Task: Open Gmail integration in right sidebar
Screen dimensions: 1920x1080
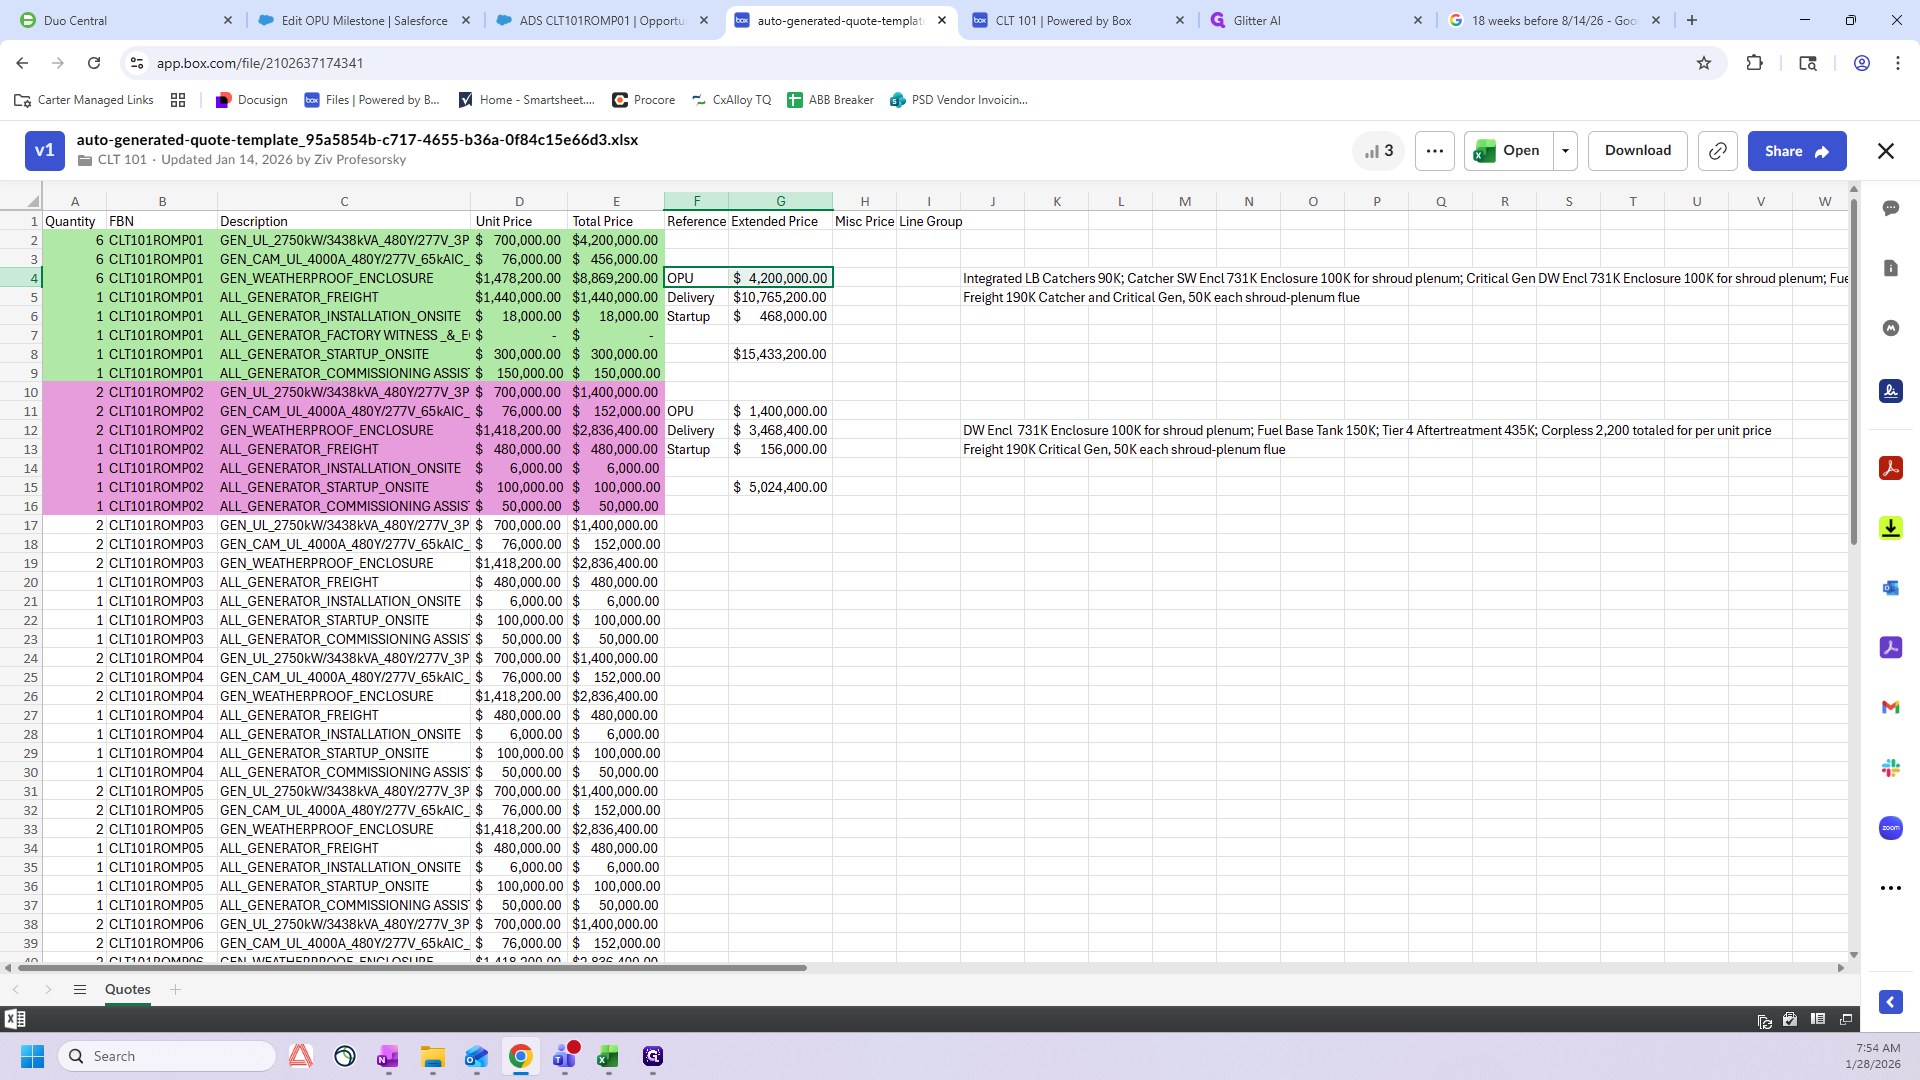Action: tap(1890, 707)
